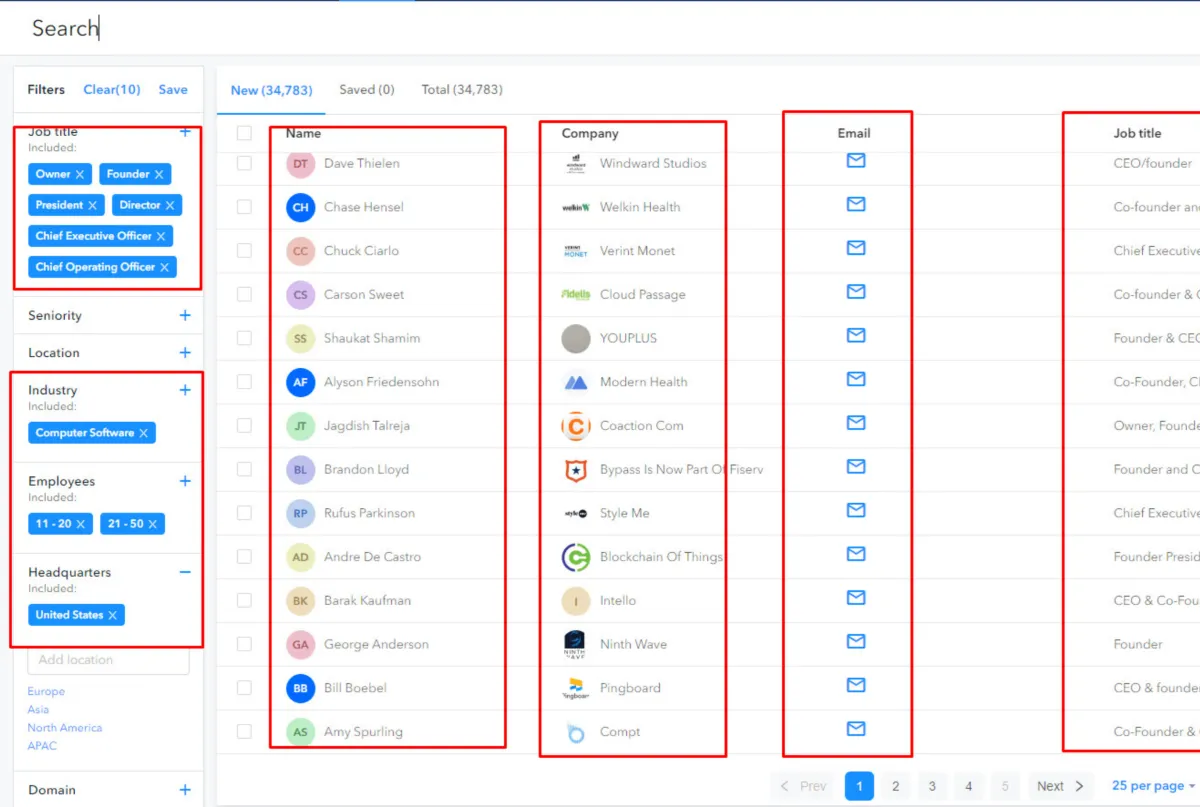Image resolution: width=1200 pixels, height=807 pixels.
Task: Click Amy Spurling's email envelope icon
Action: coord(856,729)
